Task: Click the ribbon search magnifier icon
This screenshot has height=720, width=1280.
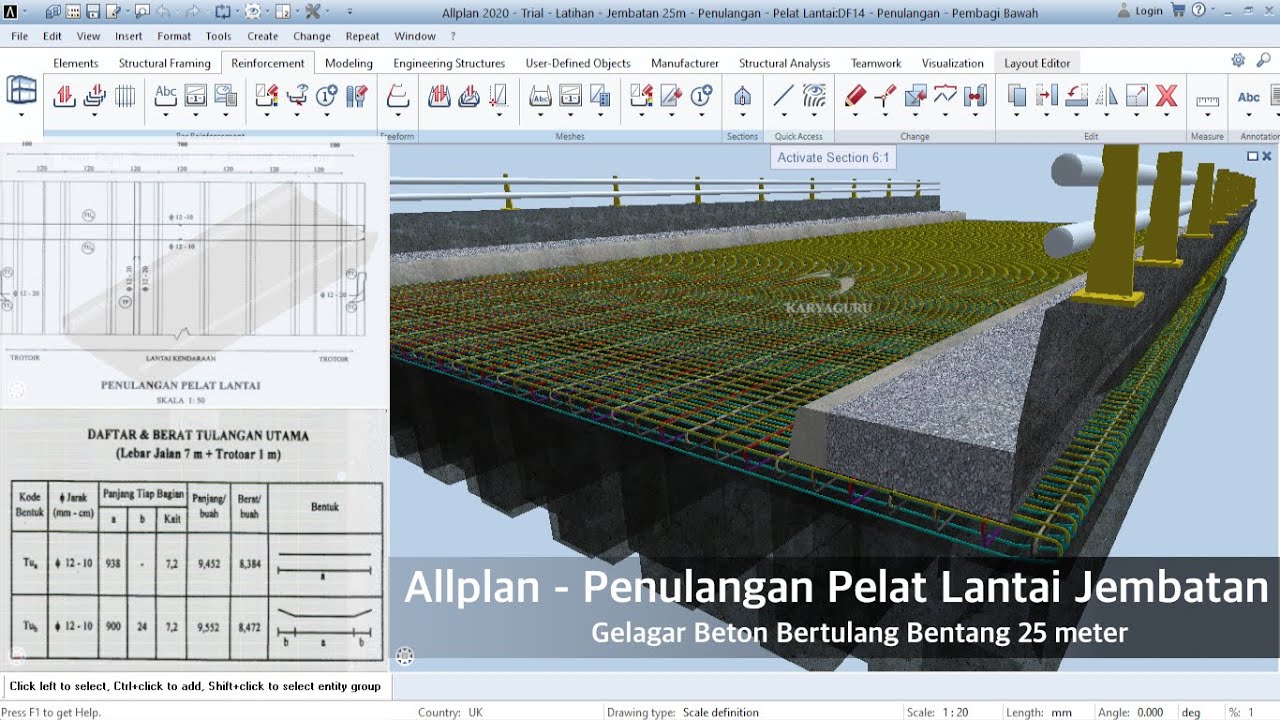Action: pos(1262,60)
